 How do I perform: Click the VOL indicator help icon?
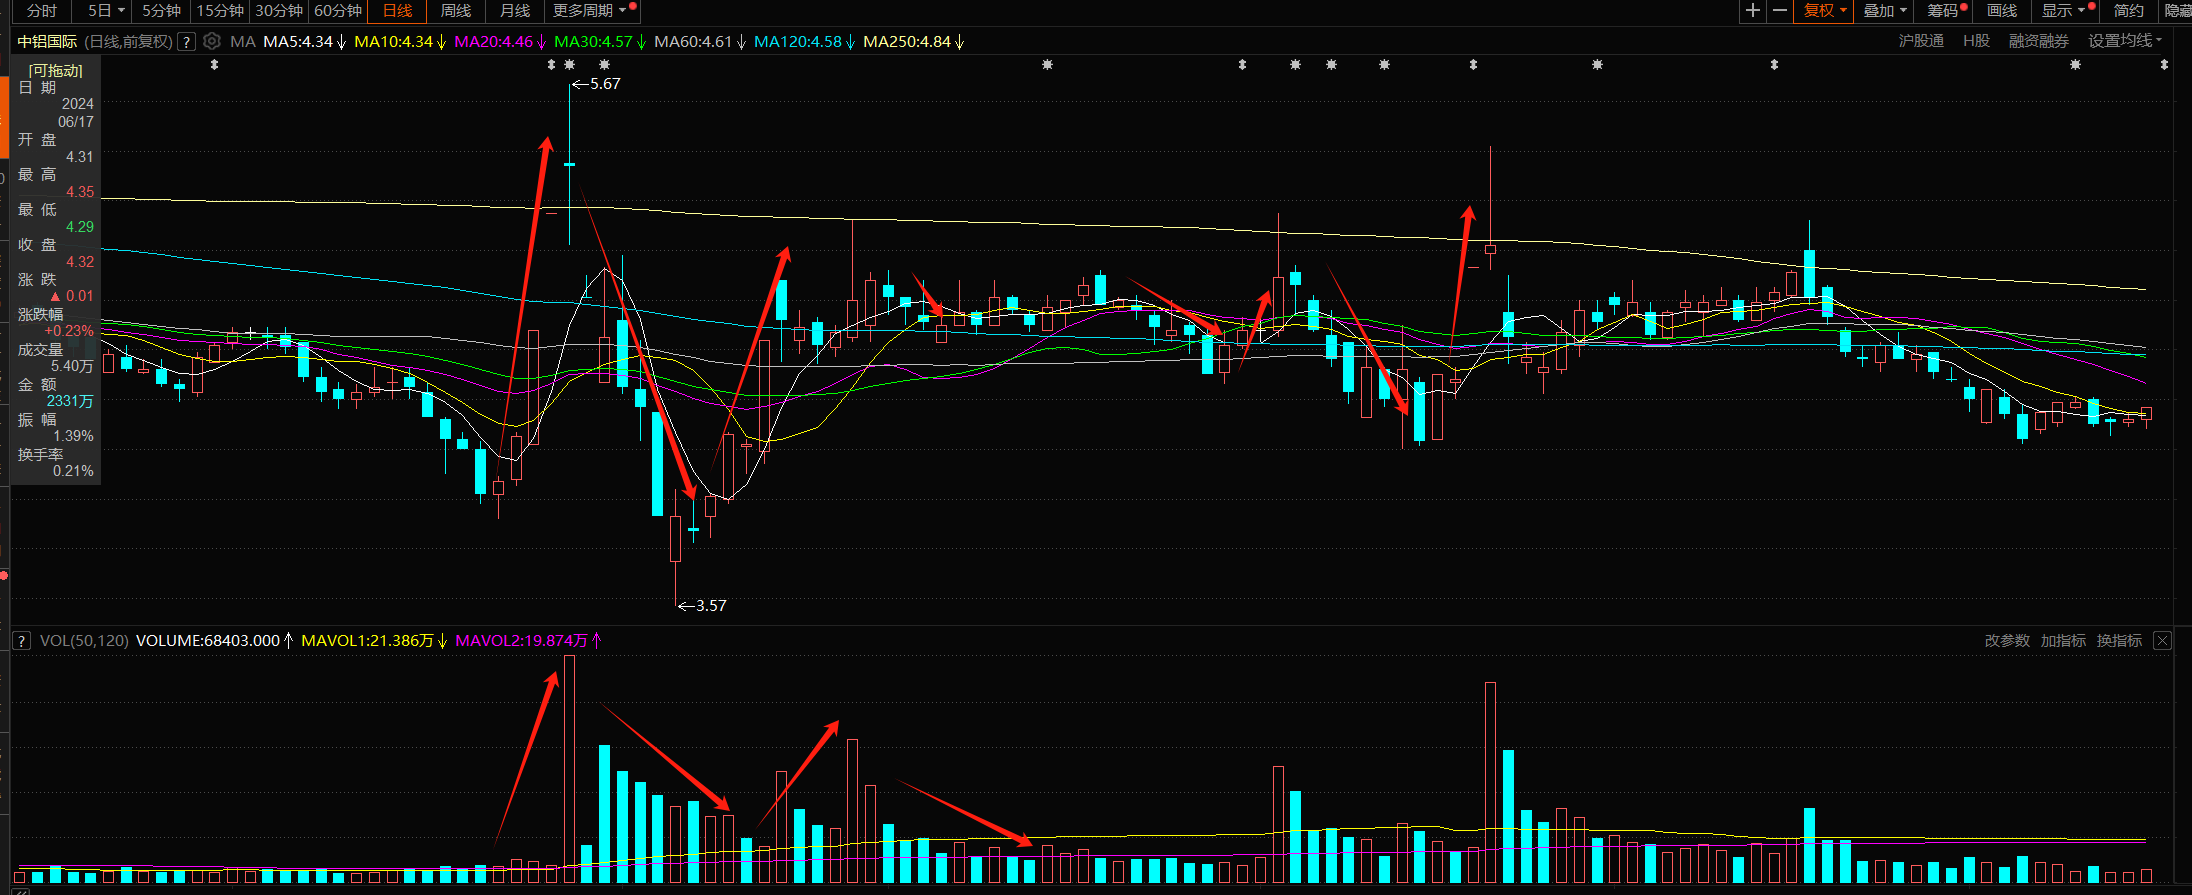21,641
